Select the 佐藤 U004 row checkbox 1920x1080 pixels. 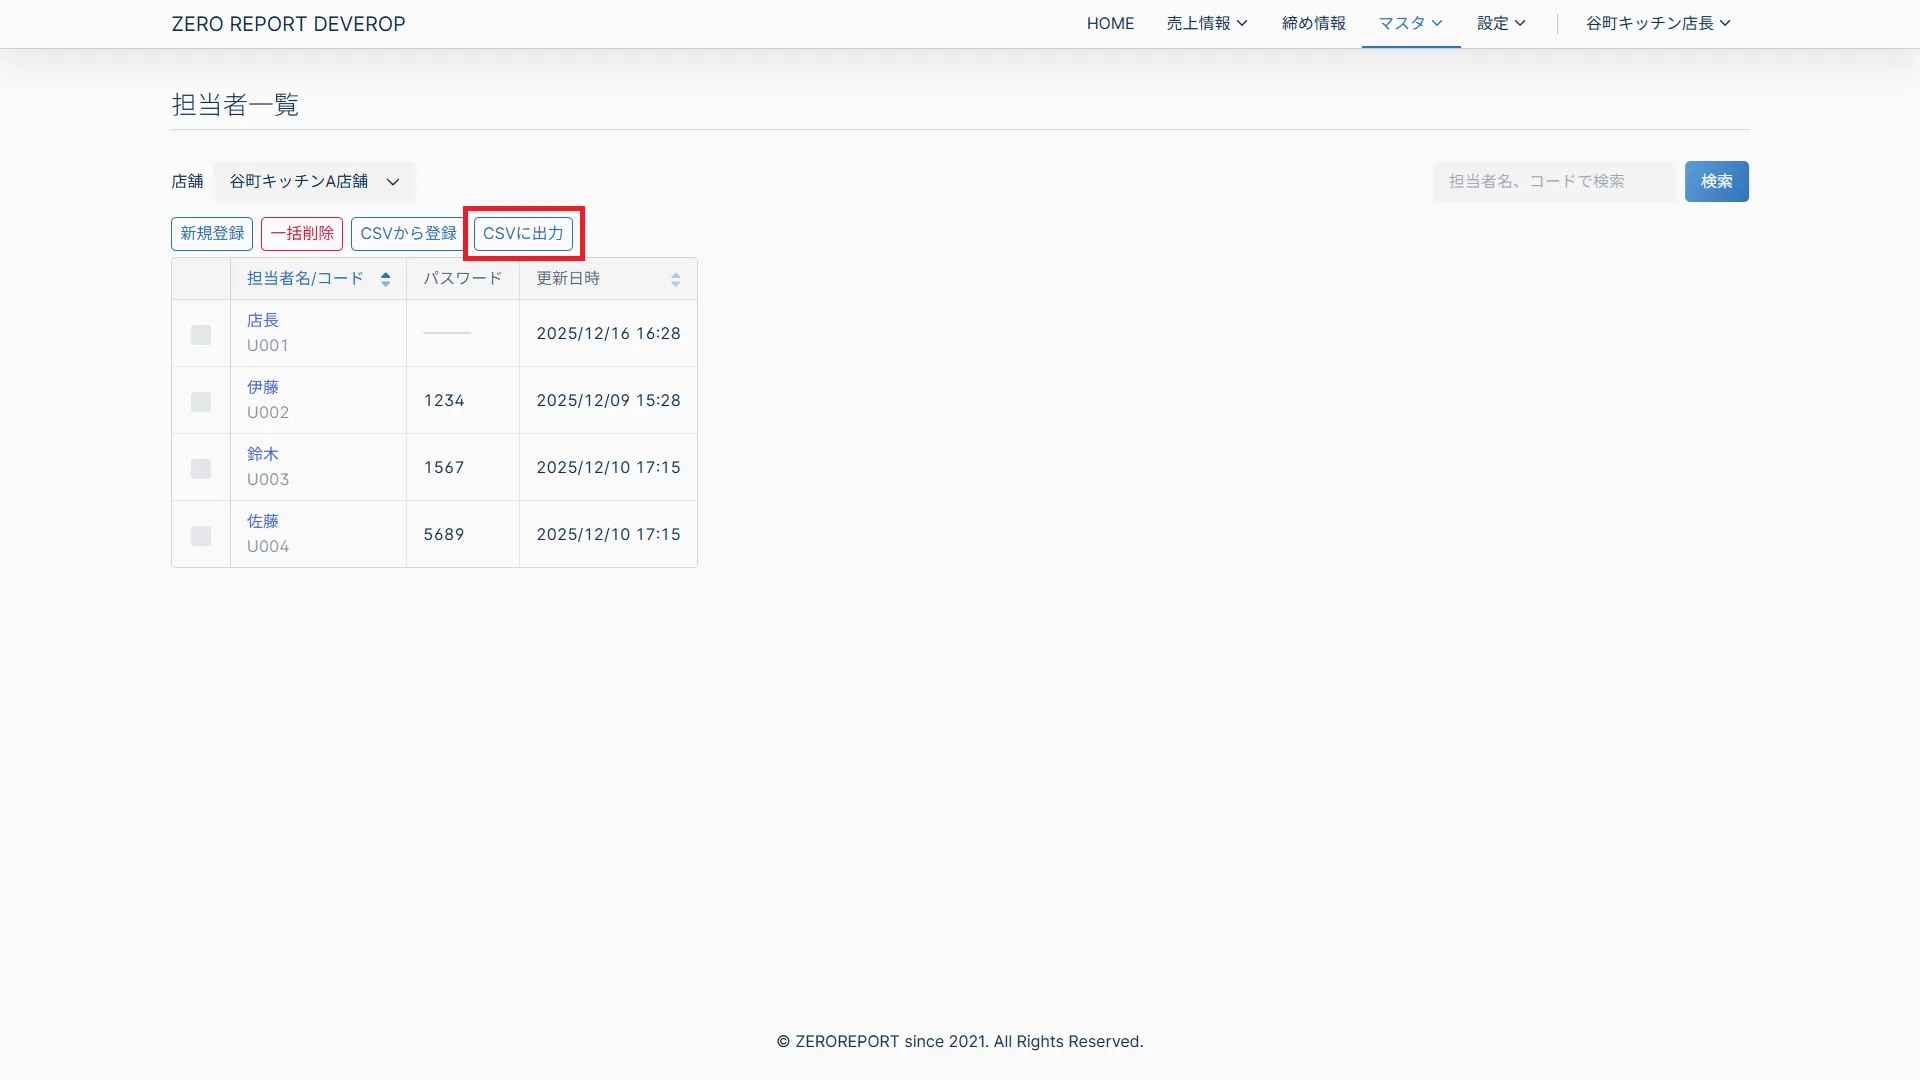(x=201, y=536)
